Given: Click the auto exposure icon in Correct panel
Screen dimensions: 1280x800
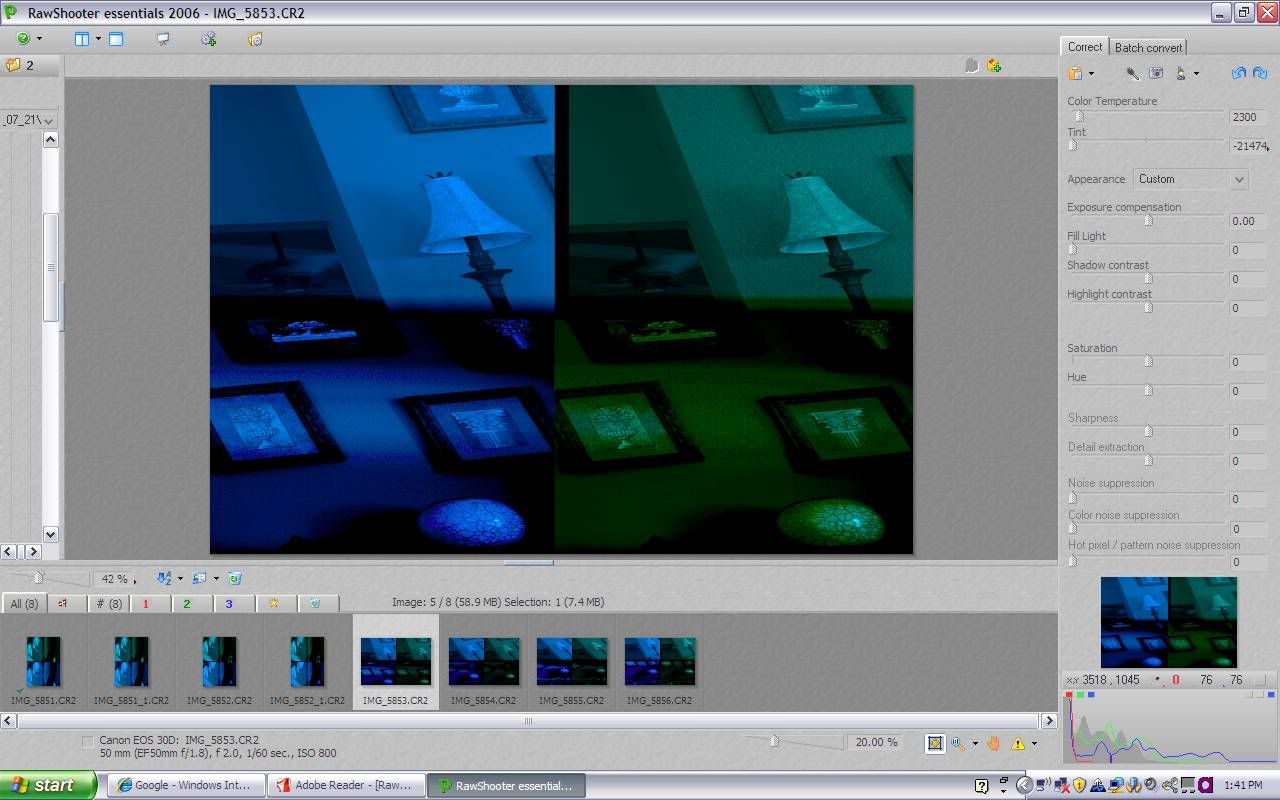Looking at the screenshot, I should pyautogui.click(x=1156, y=73).
